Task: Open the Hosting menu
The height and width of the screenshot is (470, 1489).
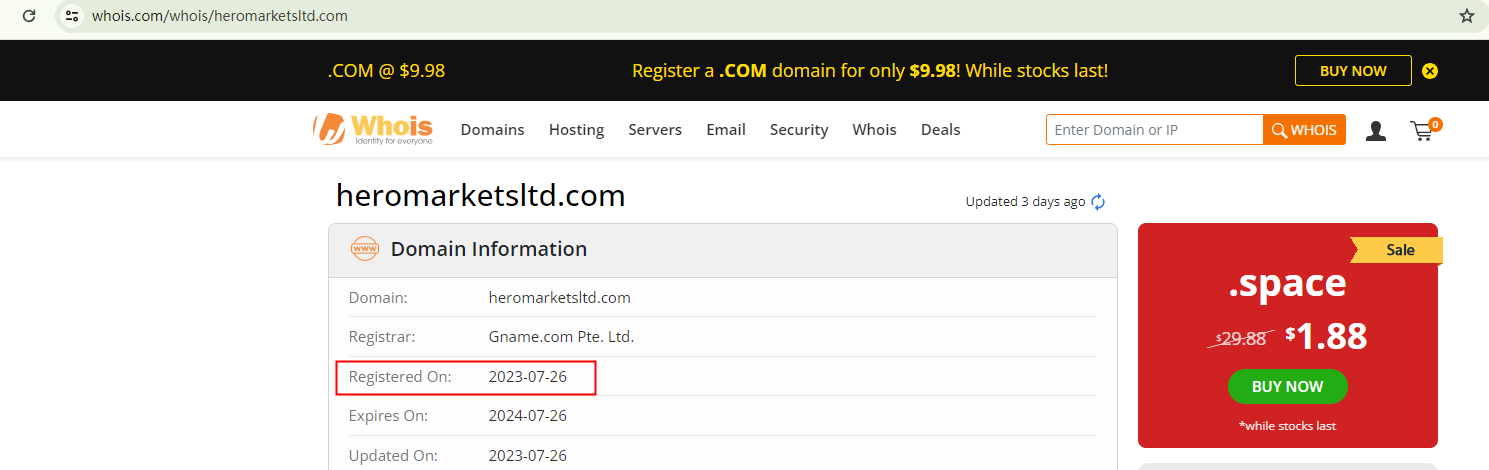Action: [x=576, y=130]
